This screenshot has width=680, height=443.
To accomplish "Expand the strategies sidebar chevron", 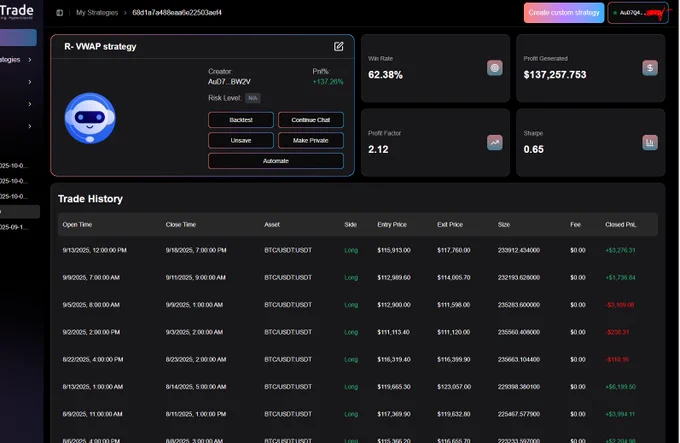I will point(30,59).
